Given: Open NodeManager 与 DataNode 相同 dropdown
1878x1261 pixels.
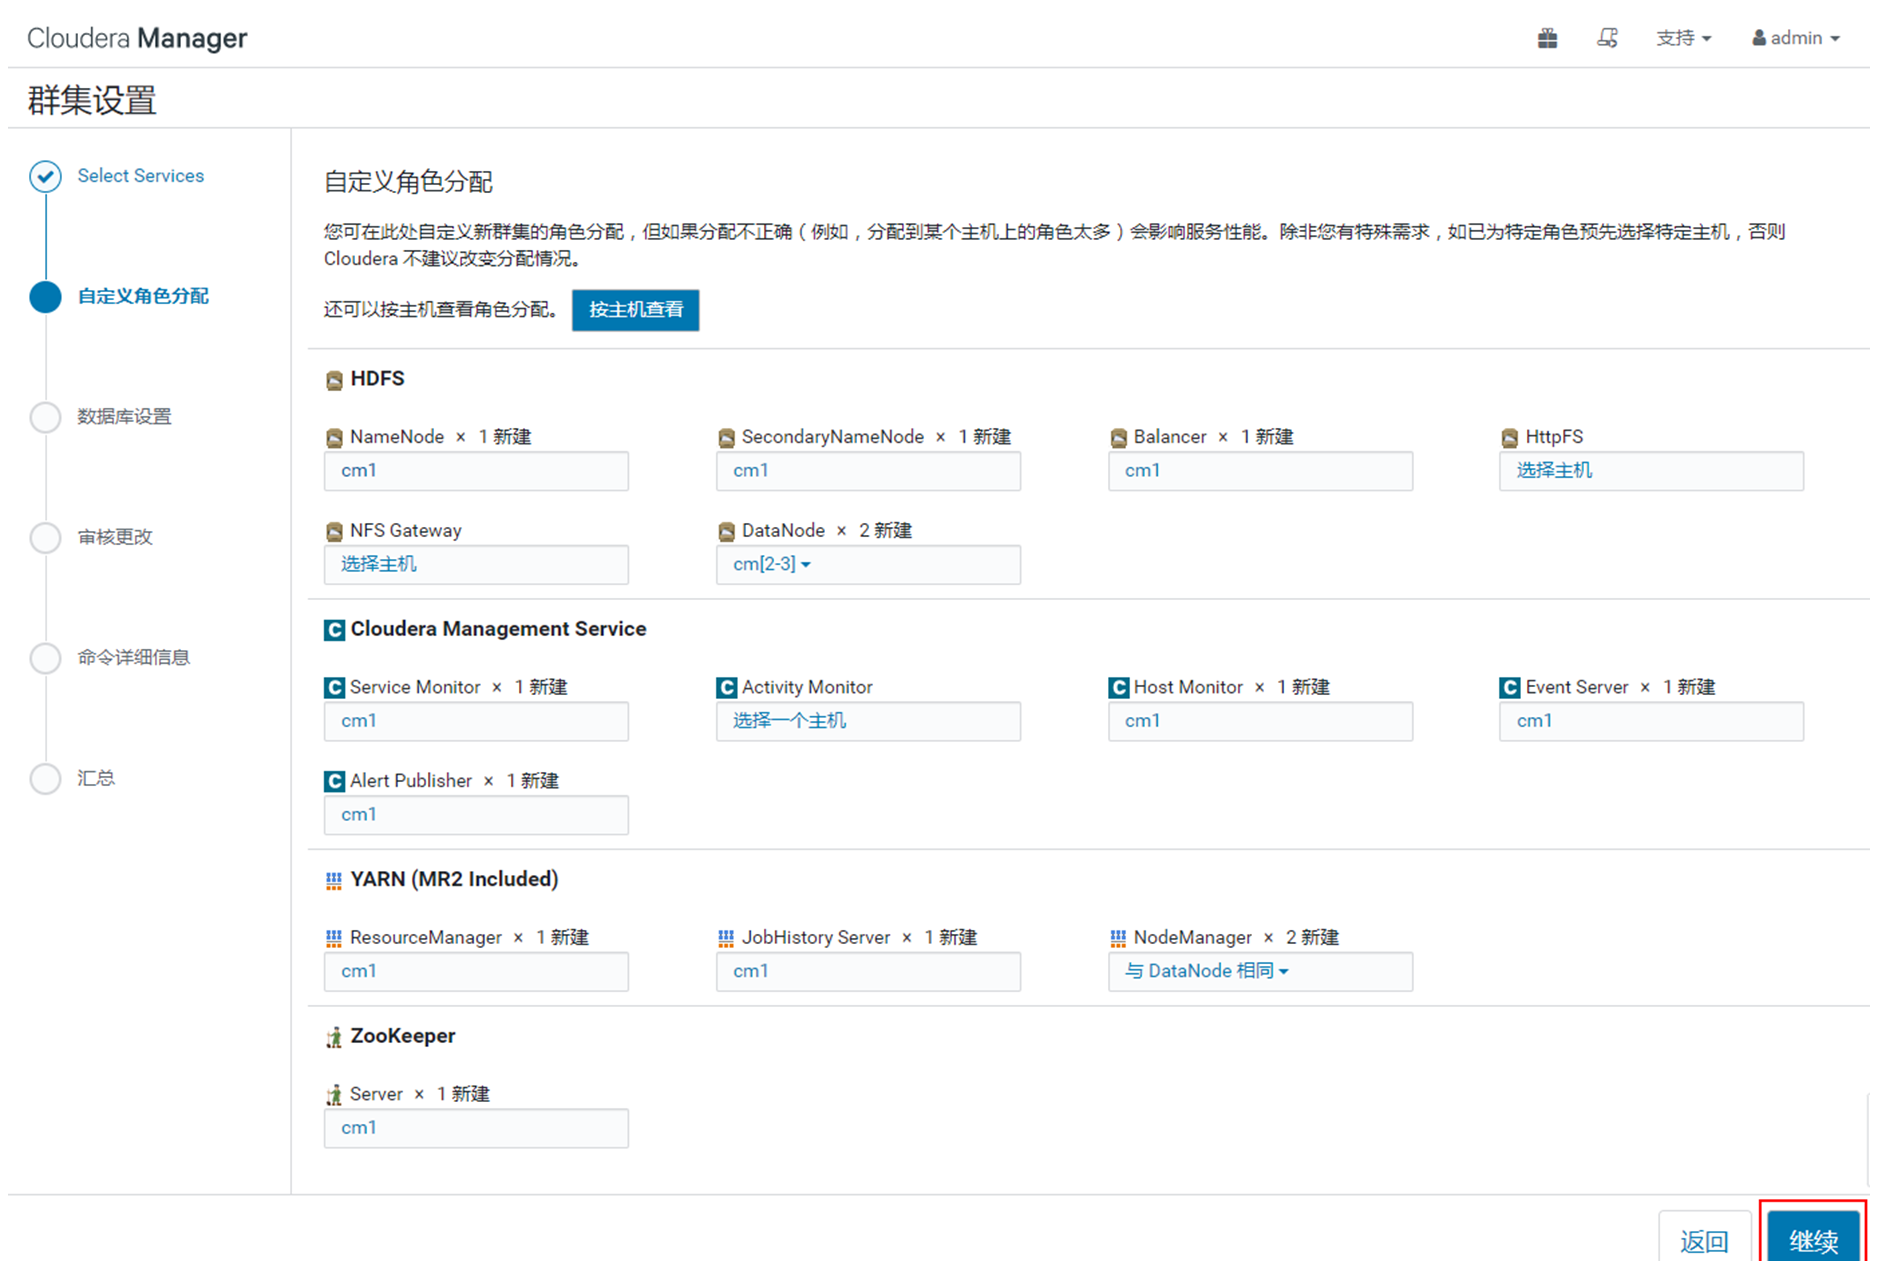Looking at the screenshot, I should click(x=1260, y=971).
